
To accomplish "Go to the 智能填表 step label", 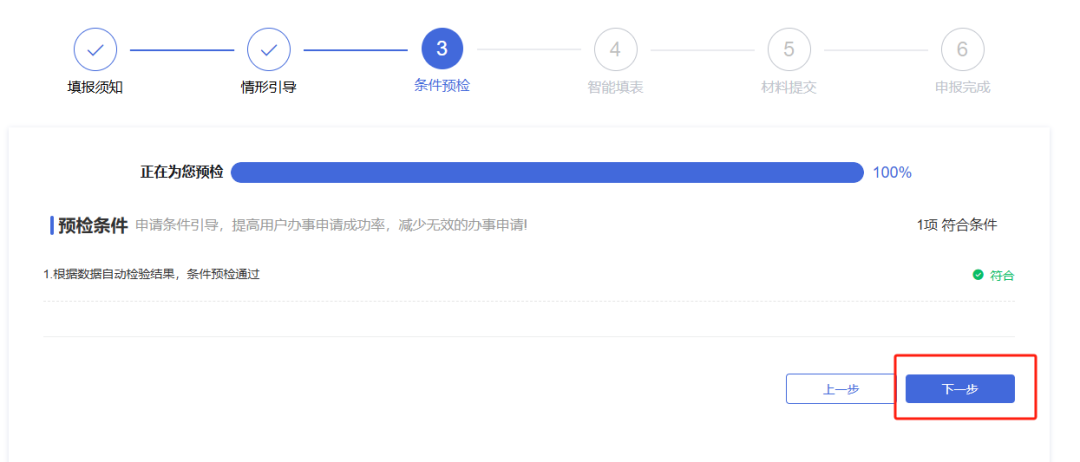I will [x=615, y=87].
